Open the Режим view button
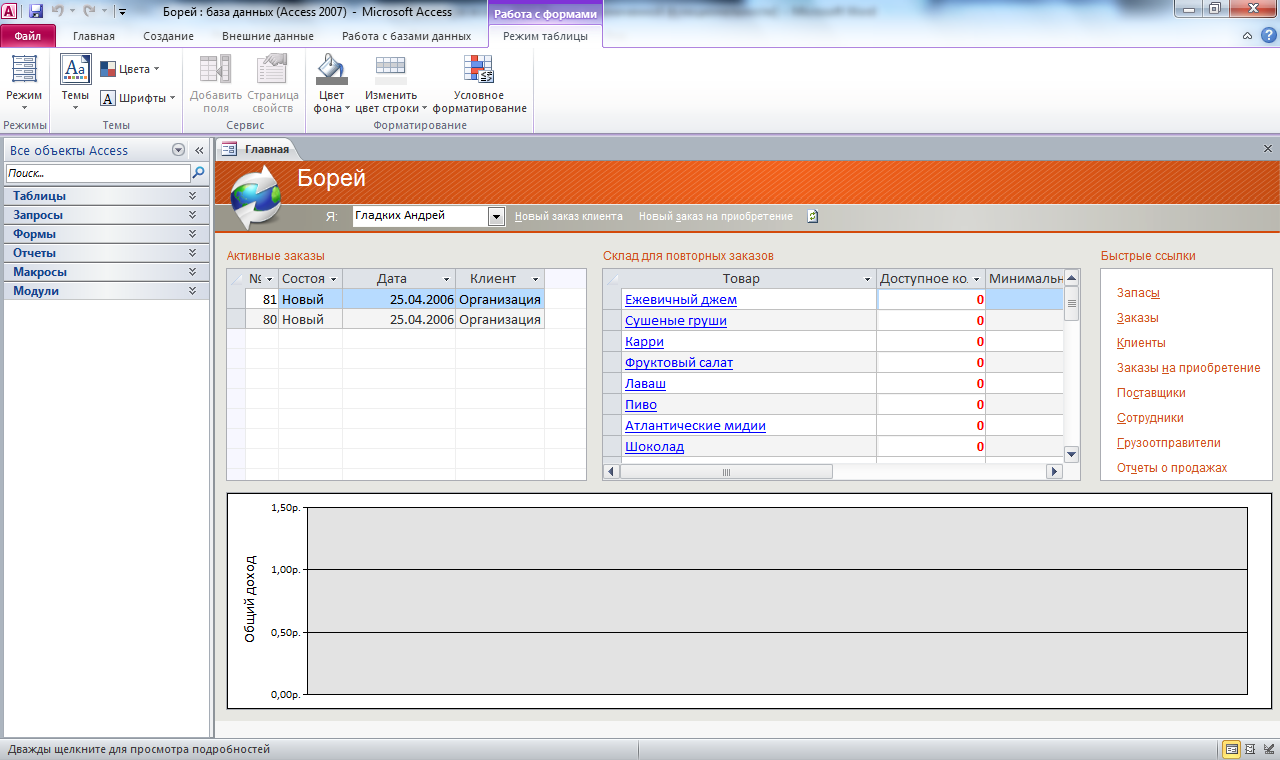 point(24,83)
